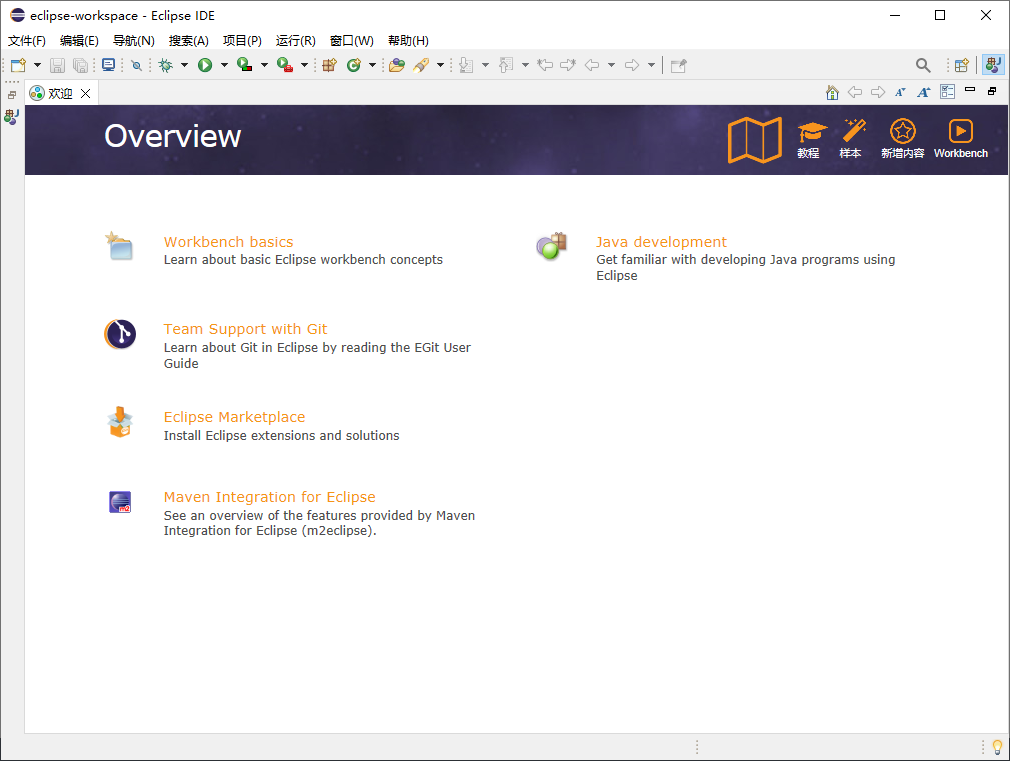Open the 文件(F) menu
This screenshot has height=761, width=1010.
pyautogui.click(x=26, y=41)
